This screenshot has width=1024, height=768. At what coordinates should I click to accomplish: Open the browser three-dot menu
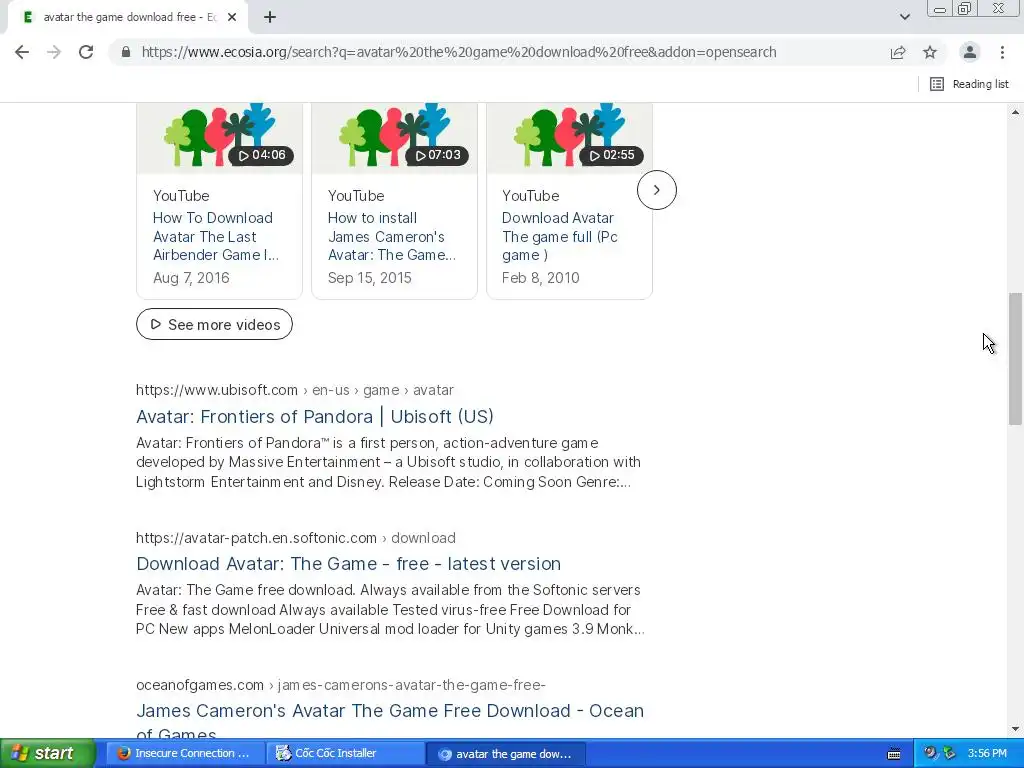[1002, 52]
